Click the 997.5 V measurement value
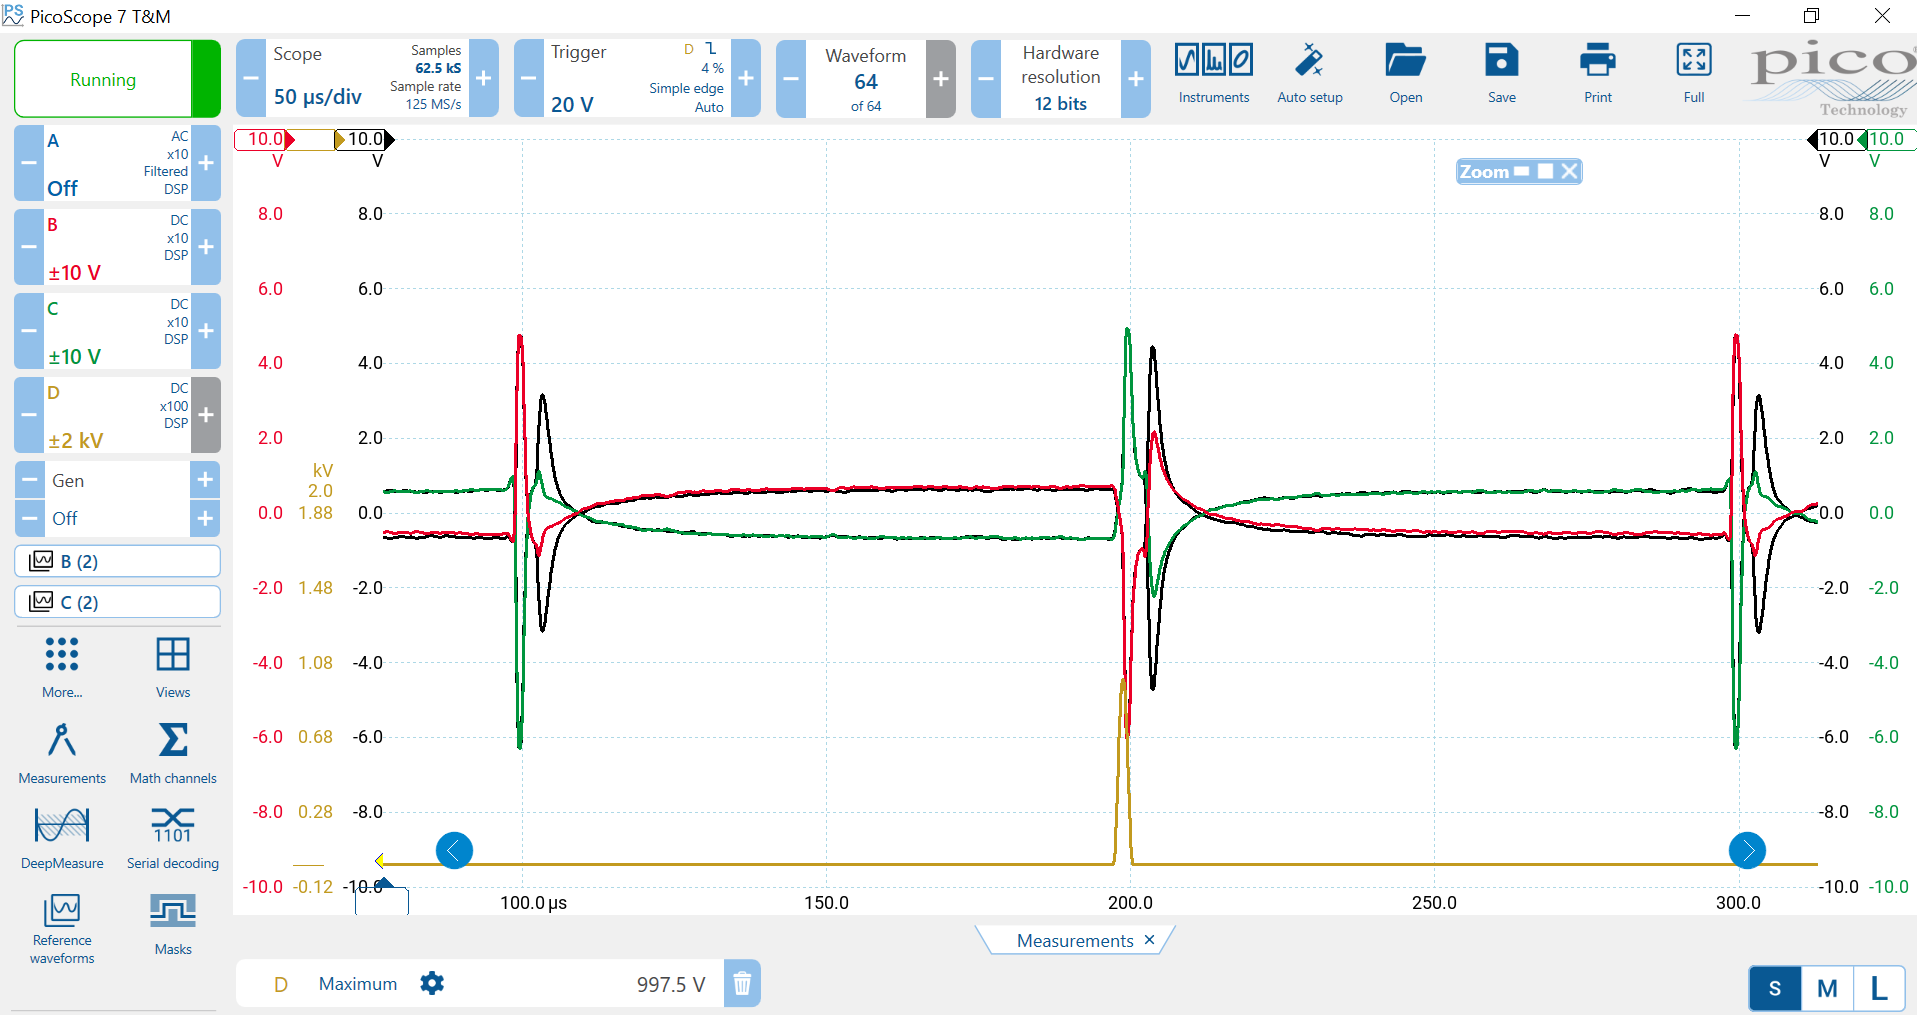 pyautogui.click(x=671, y=984)
